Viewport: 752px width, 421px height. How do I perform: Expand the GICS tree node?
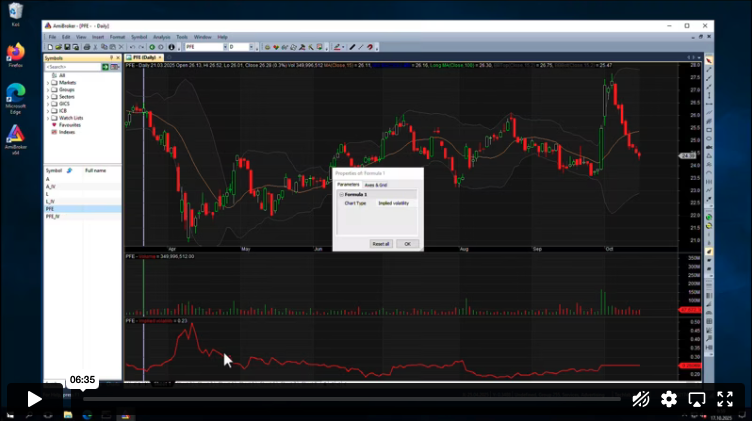point(48,104)
